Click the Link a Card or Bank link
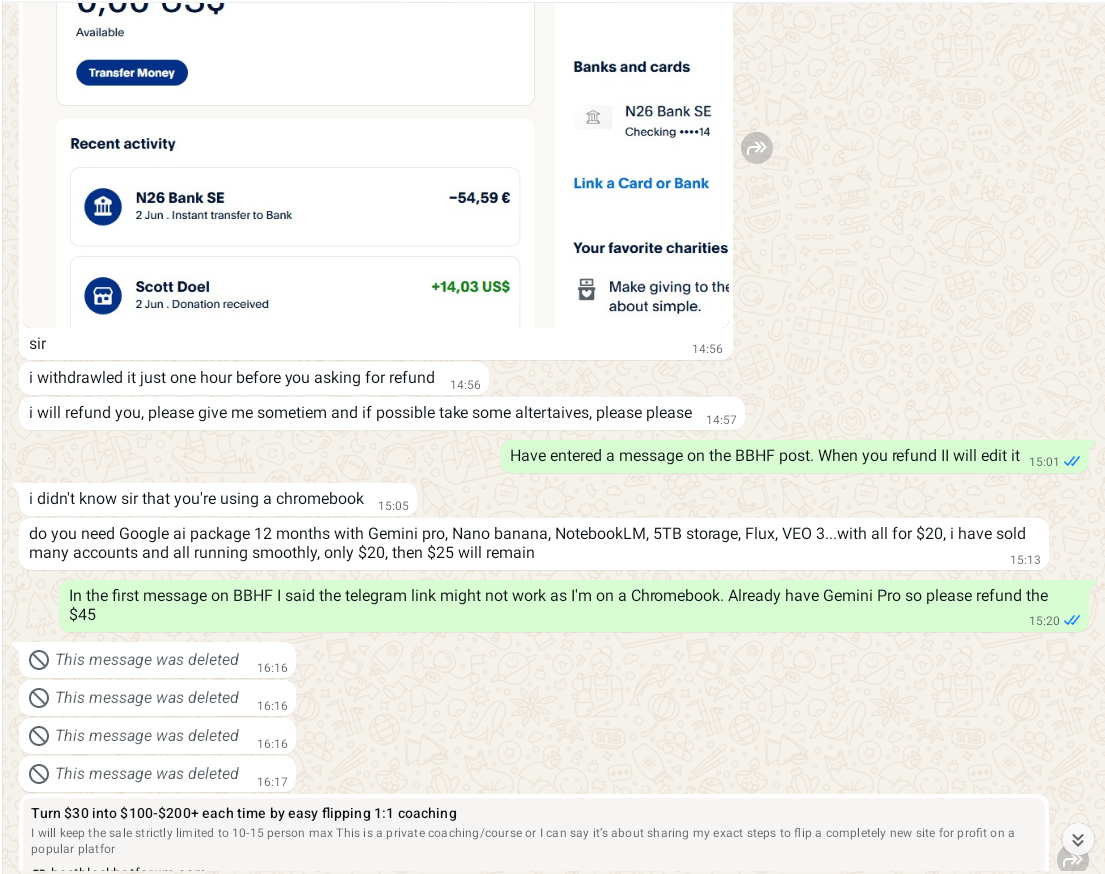Image resolution: width=1105 pixels, height=874 pixels. click(x=641, y=183)
